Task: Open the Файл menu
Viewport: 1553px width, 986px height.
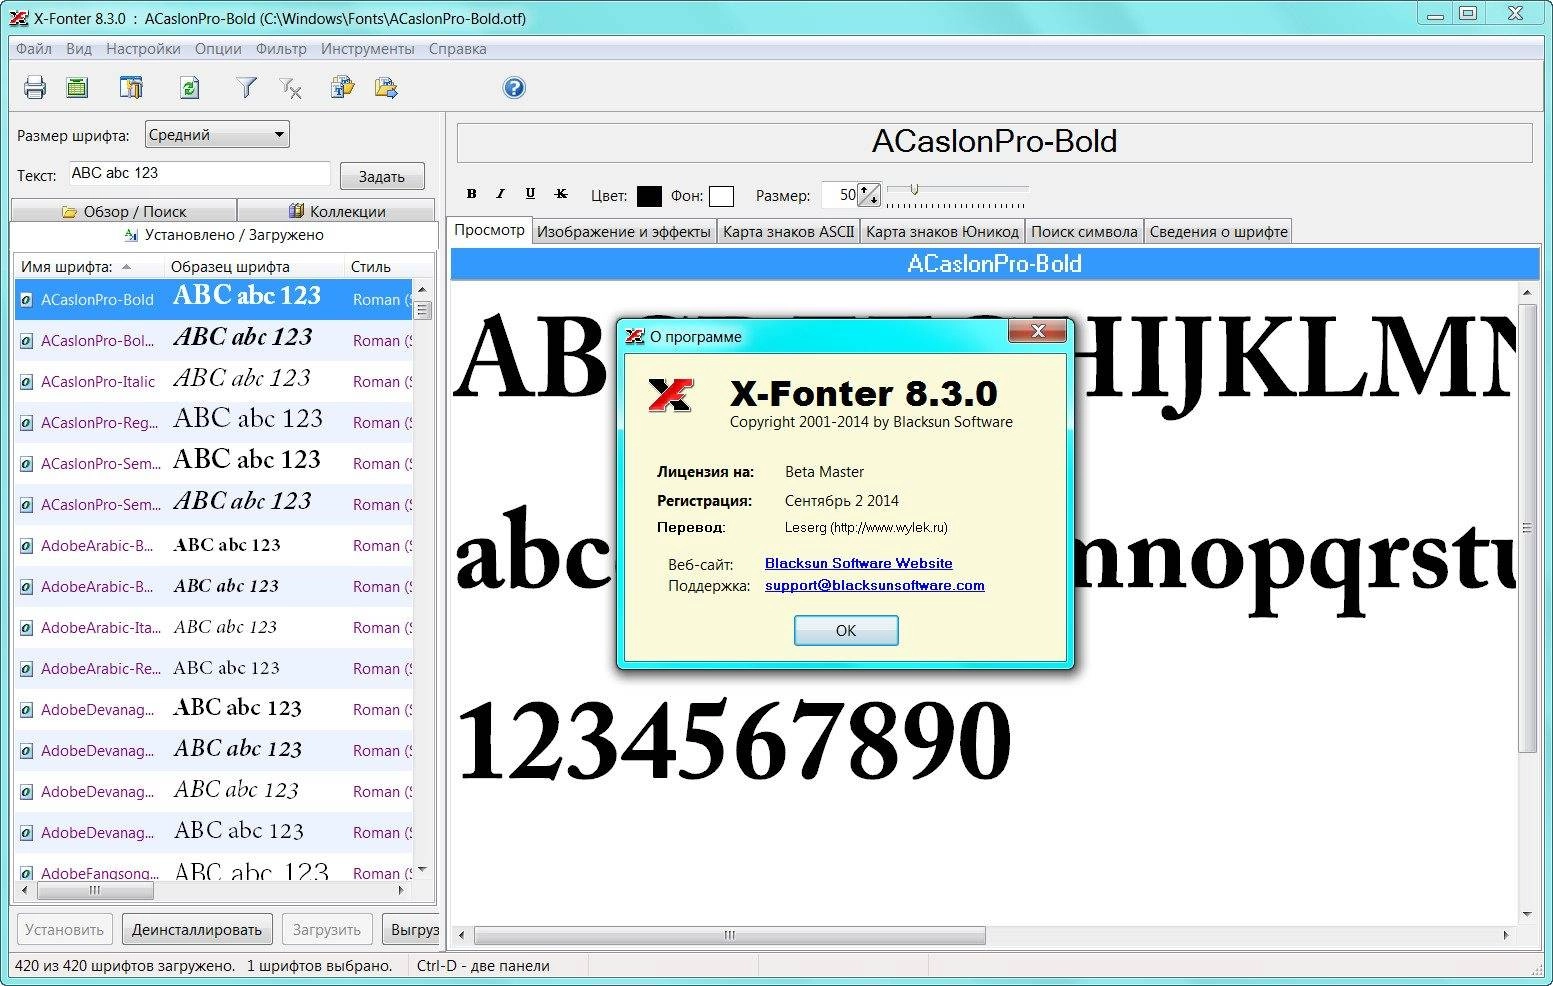Action: [x=34, y=48]
